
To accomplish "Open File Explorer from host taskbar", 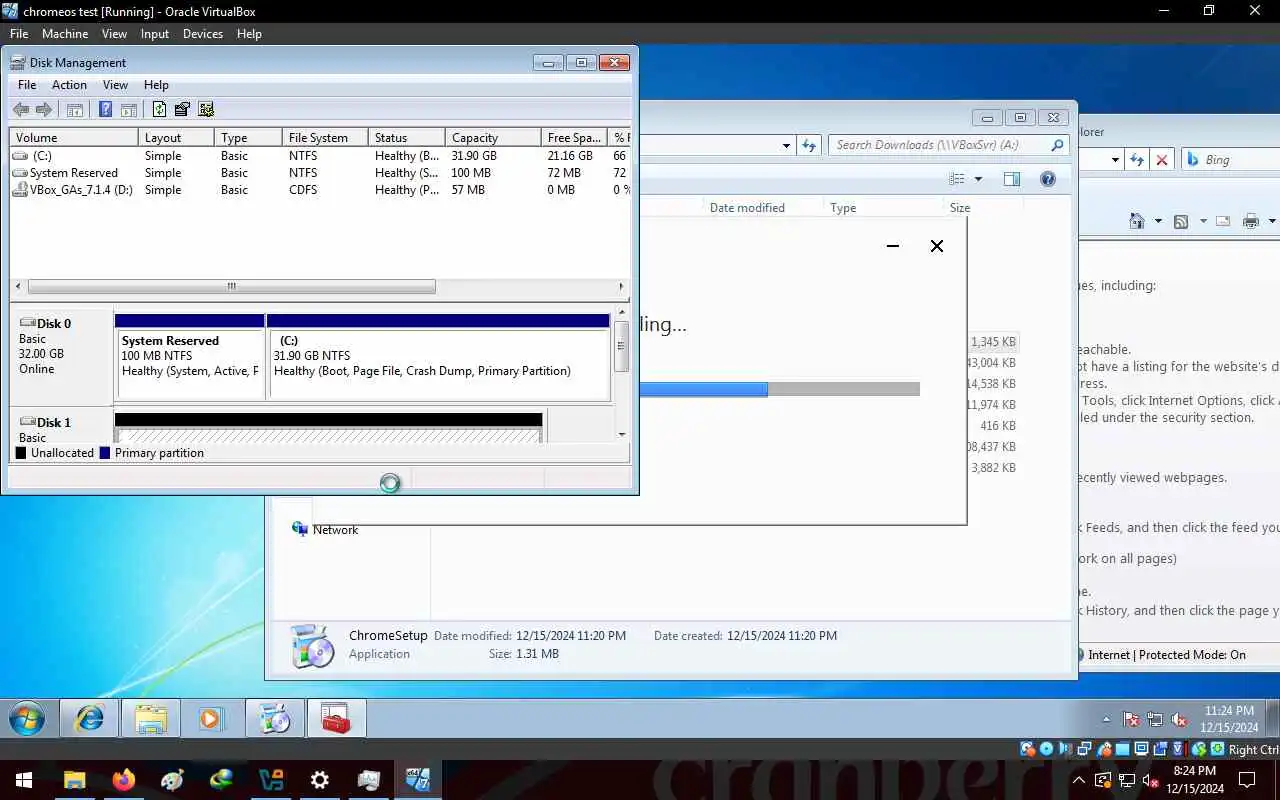I will click(75, 780).
